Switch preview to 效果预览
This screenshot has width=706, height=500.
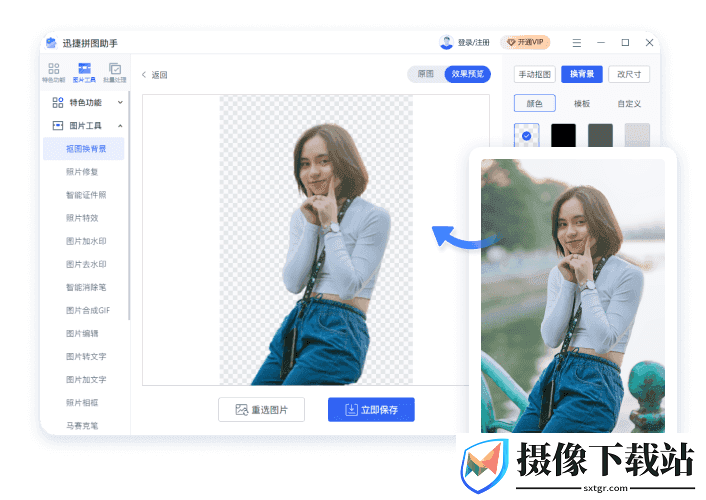pos(467,74)
